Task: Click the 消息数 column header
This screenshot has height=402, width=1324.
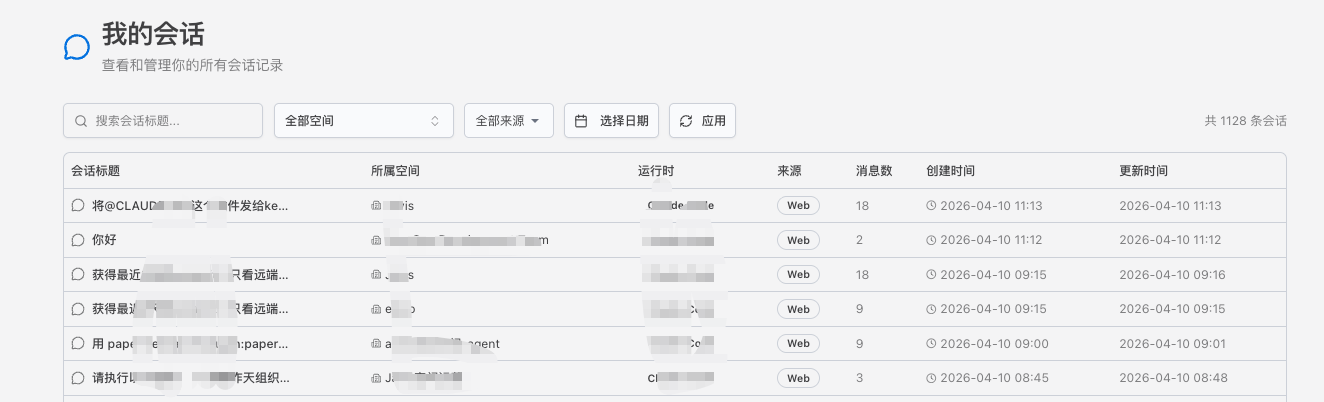Action: tap(874, 171)
